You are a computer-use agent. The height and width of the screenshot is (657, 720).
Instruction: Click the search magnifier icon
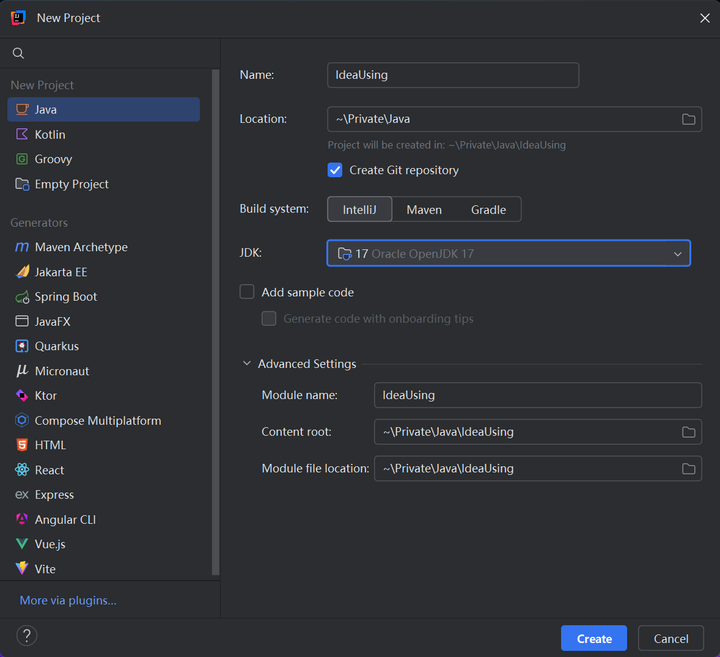tap(18, 53)
